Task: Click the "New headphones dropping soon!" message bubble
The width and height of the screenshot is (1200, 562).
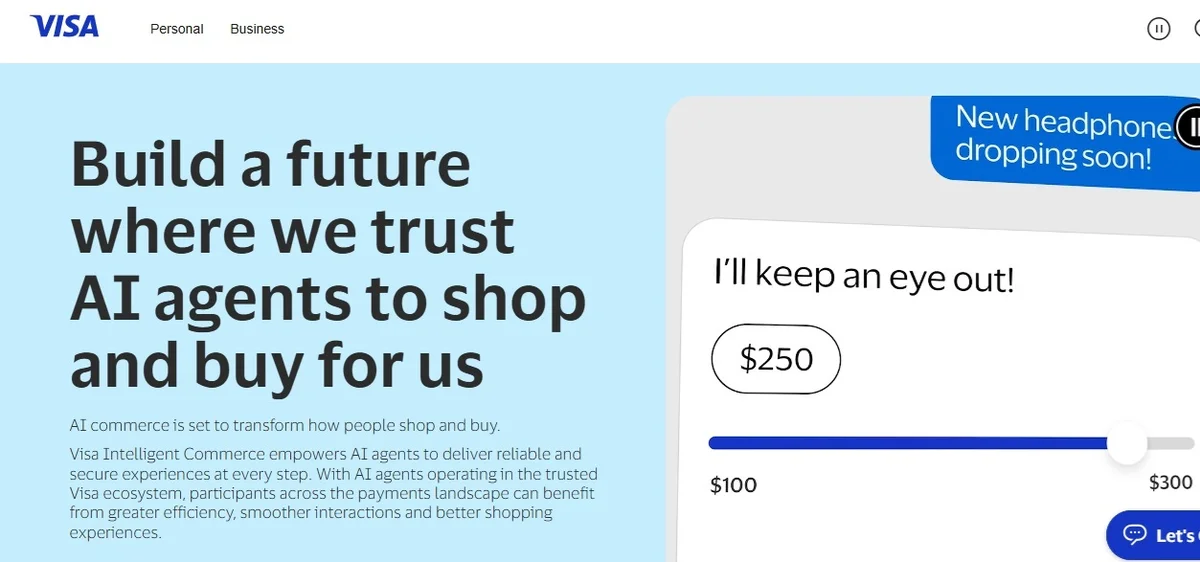Action: (x=1050, y=137)
